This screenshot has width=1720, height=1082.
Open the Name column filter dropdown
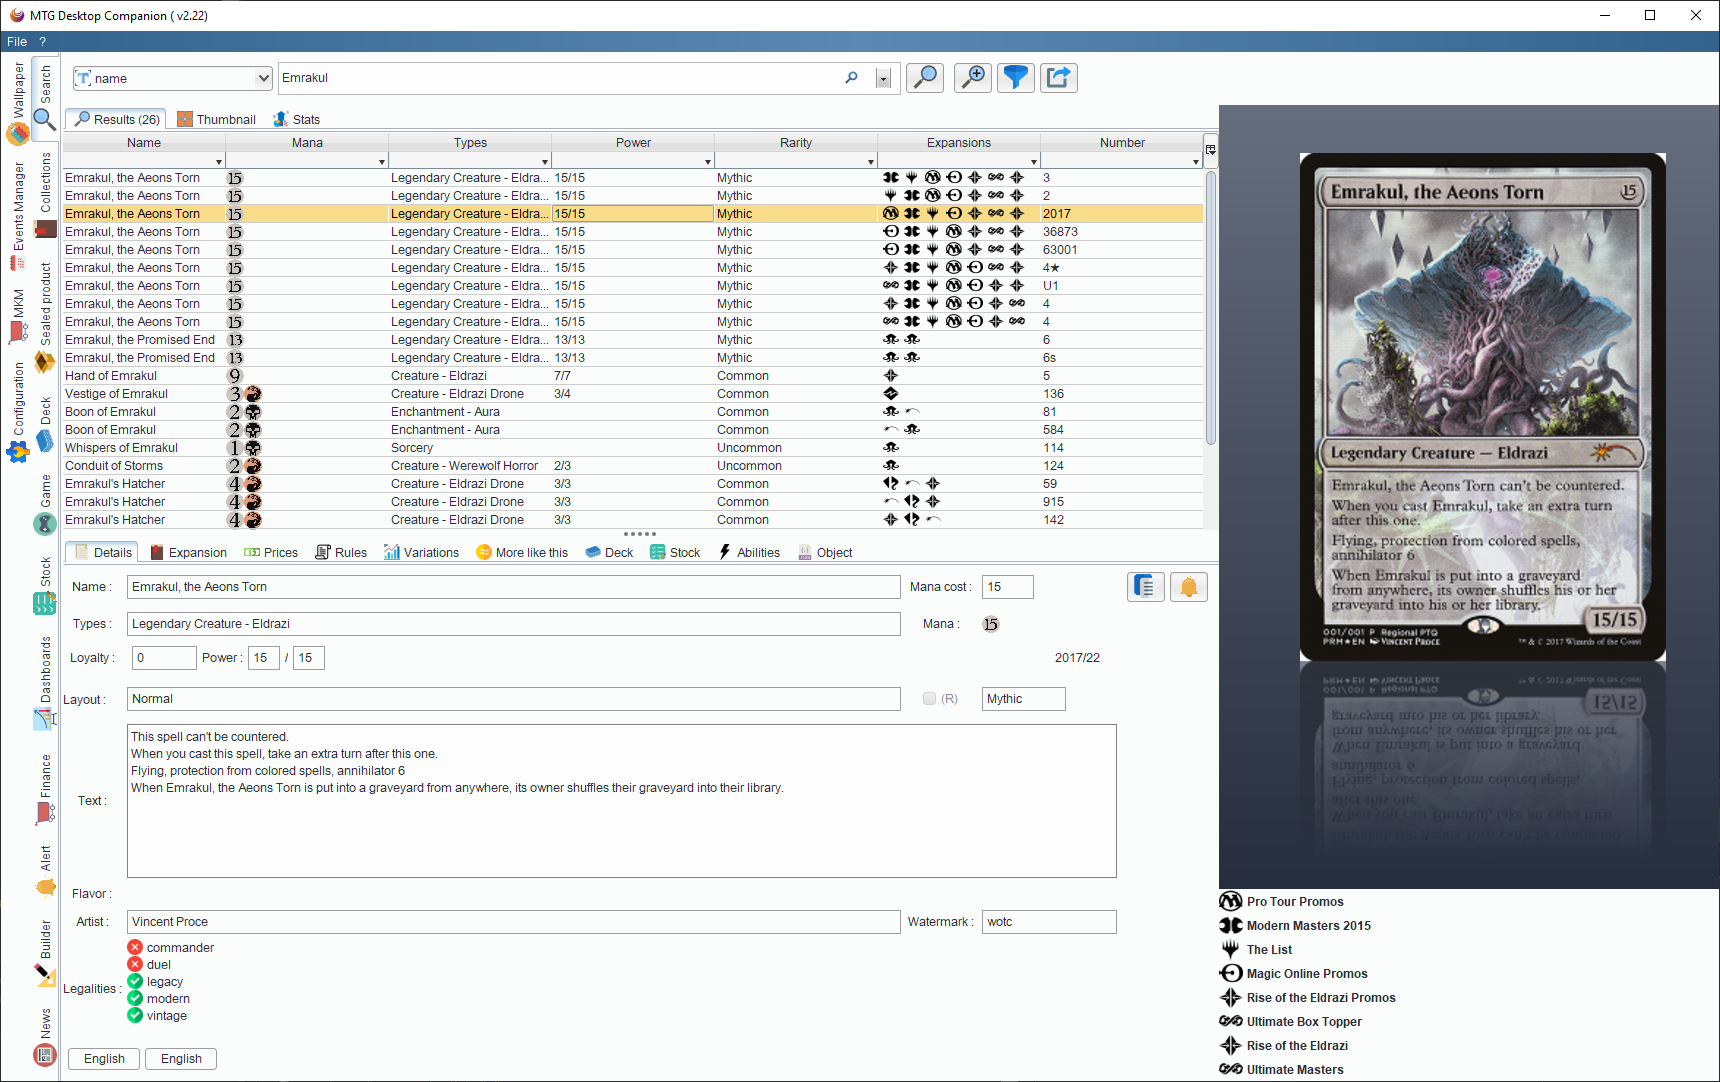tap(219, 162)
